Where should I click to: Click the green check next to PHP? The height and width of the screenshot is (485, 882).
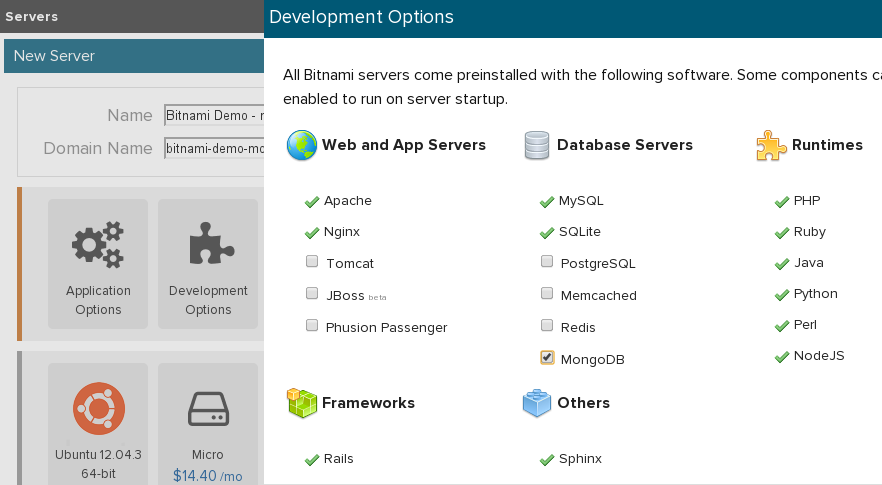coord(782,201)
